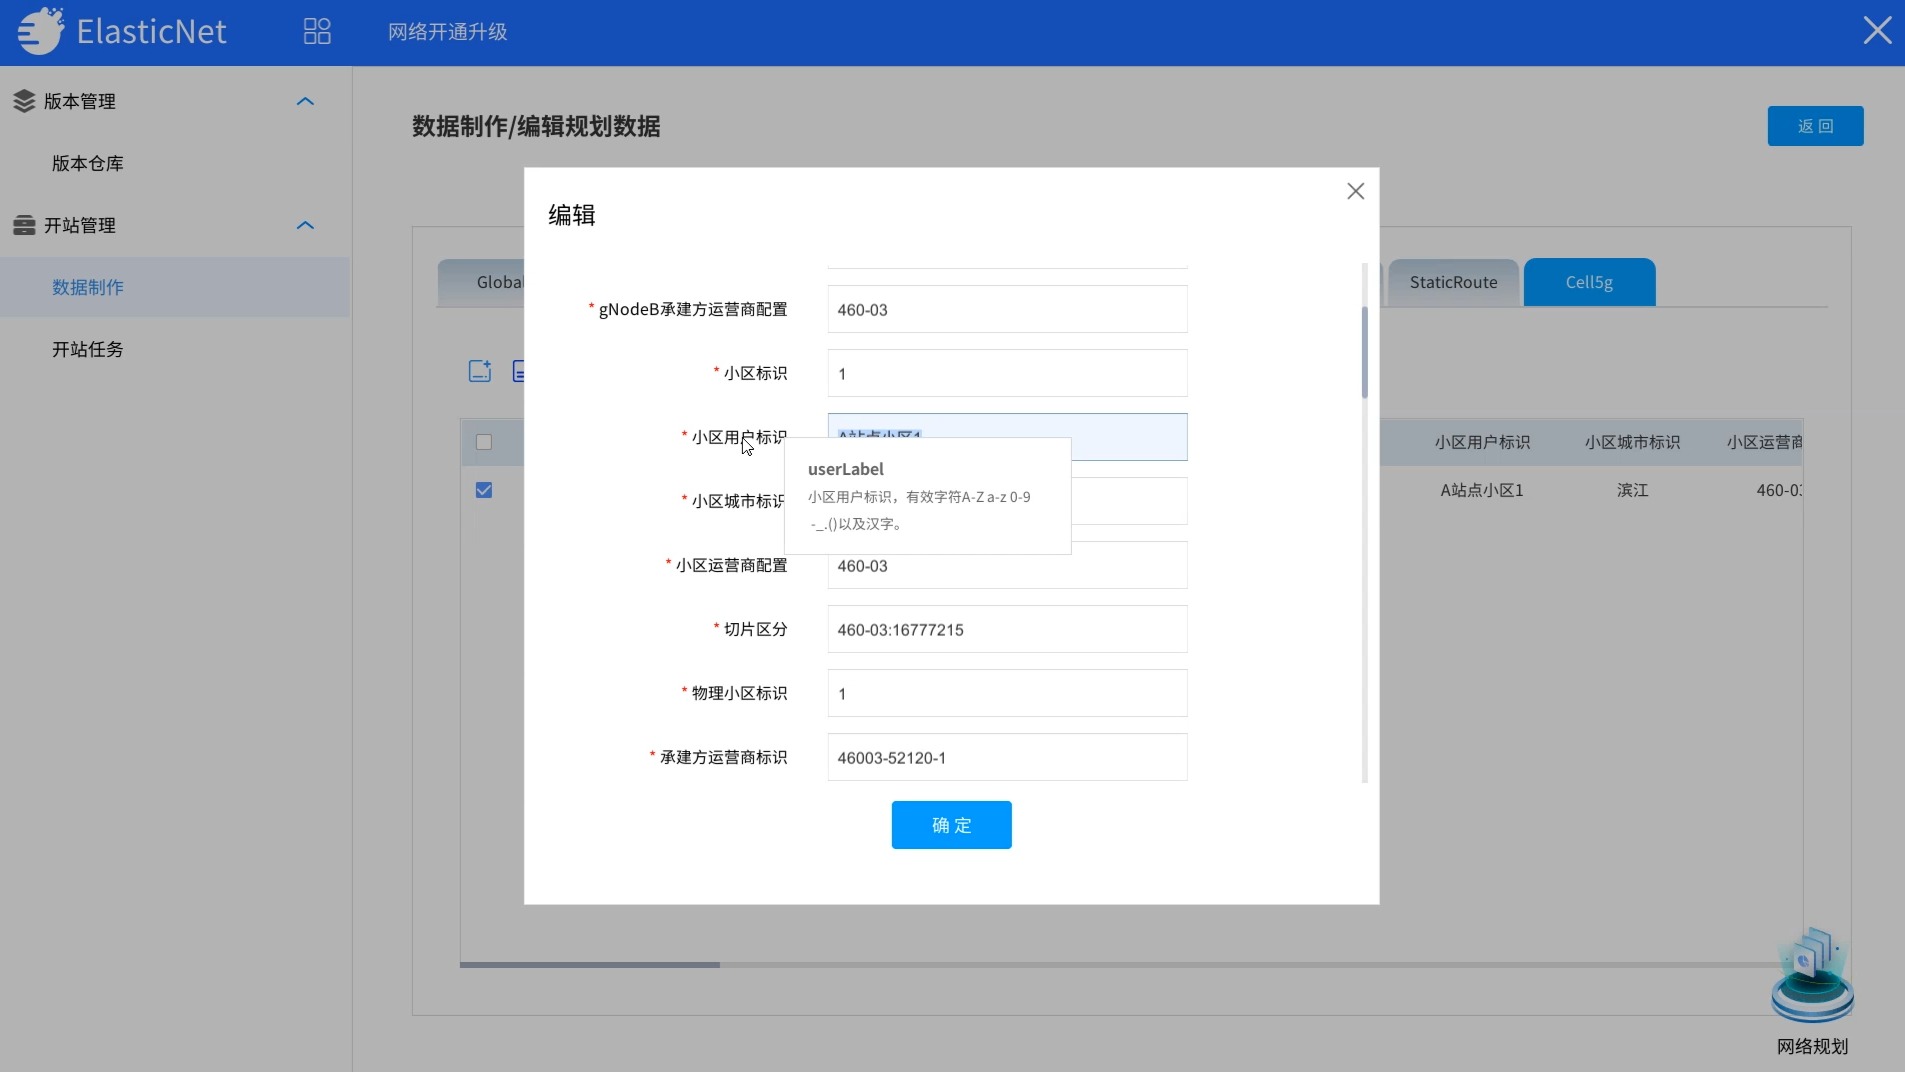The image size is (1905, 1072).
Task: Open 开站任务 in the sidebar
Action: [x=88, y=349]
